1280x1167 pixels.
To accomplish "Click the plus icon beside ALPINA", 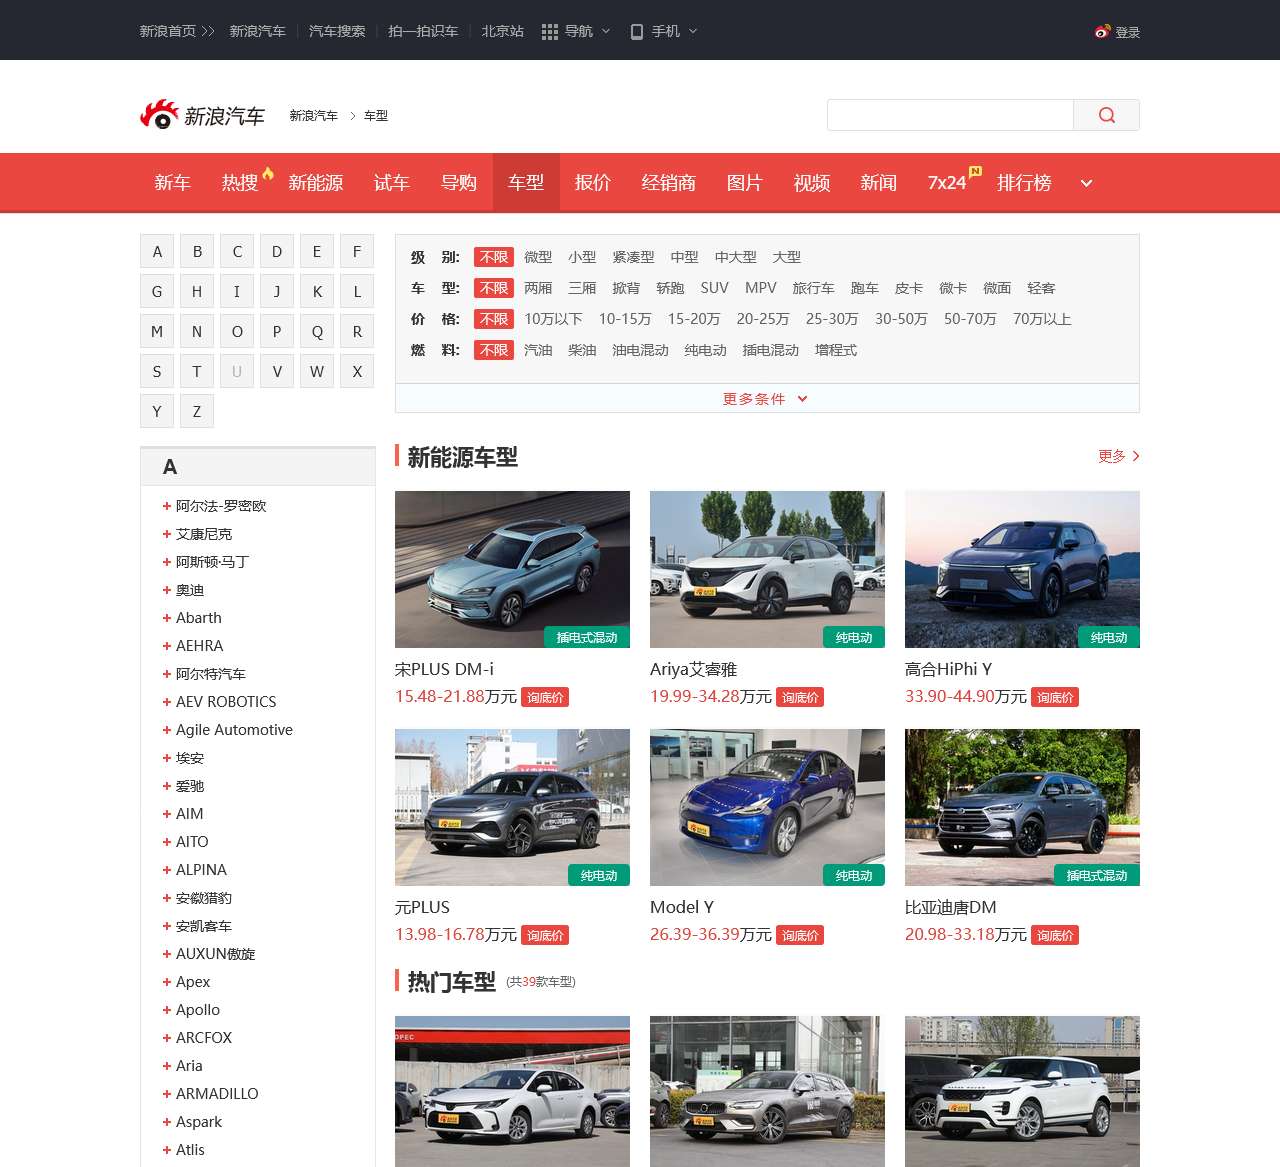I will 167,870.
